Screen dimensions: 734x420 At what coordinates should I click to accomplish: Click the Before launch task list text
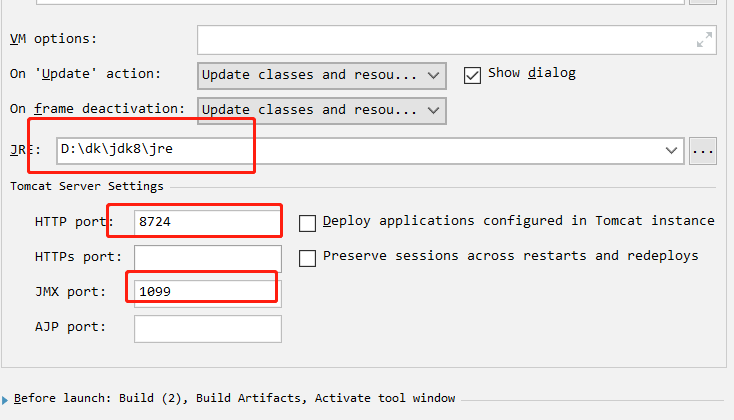(235, 398)
